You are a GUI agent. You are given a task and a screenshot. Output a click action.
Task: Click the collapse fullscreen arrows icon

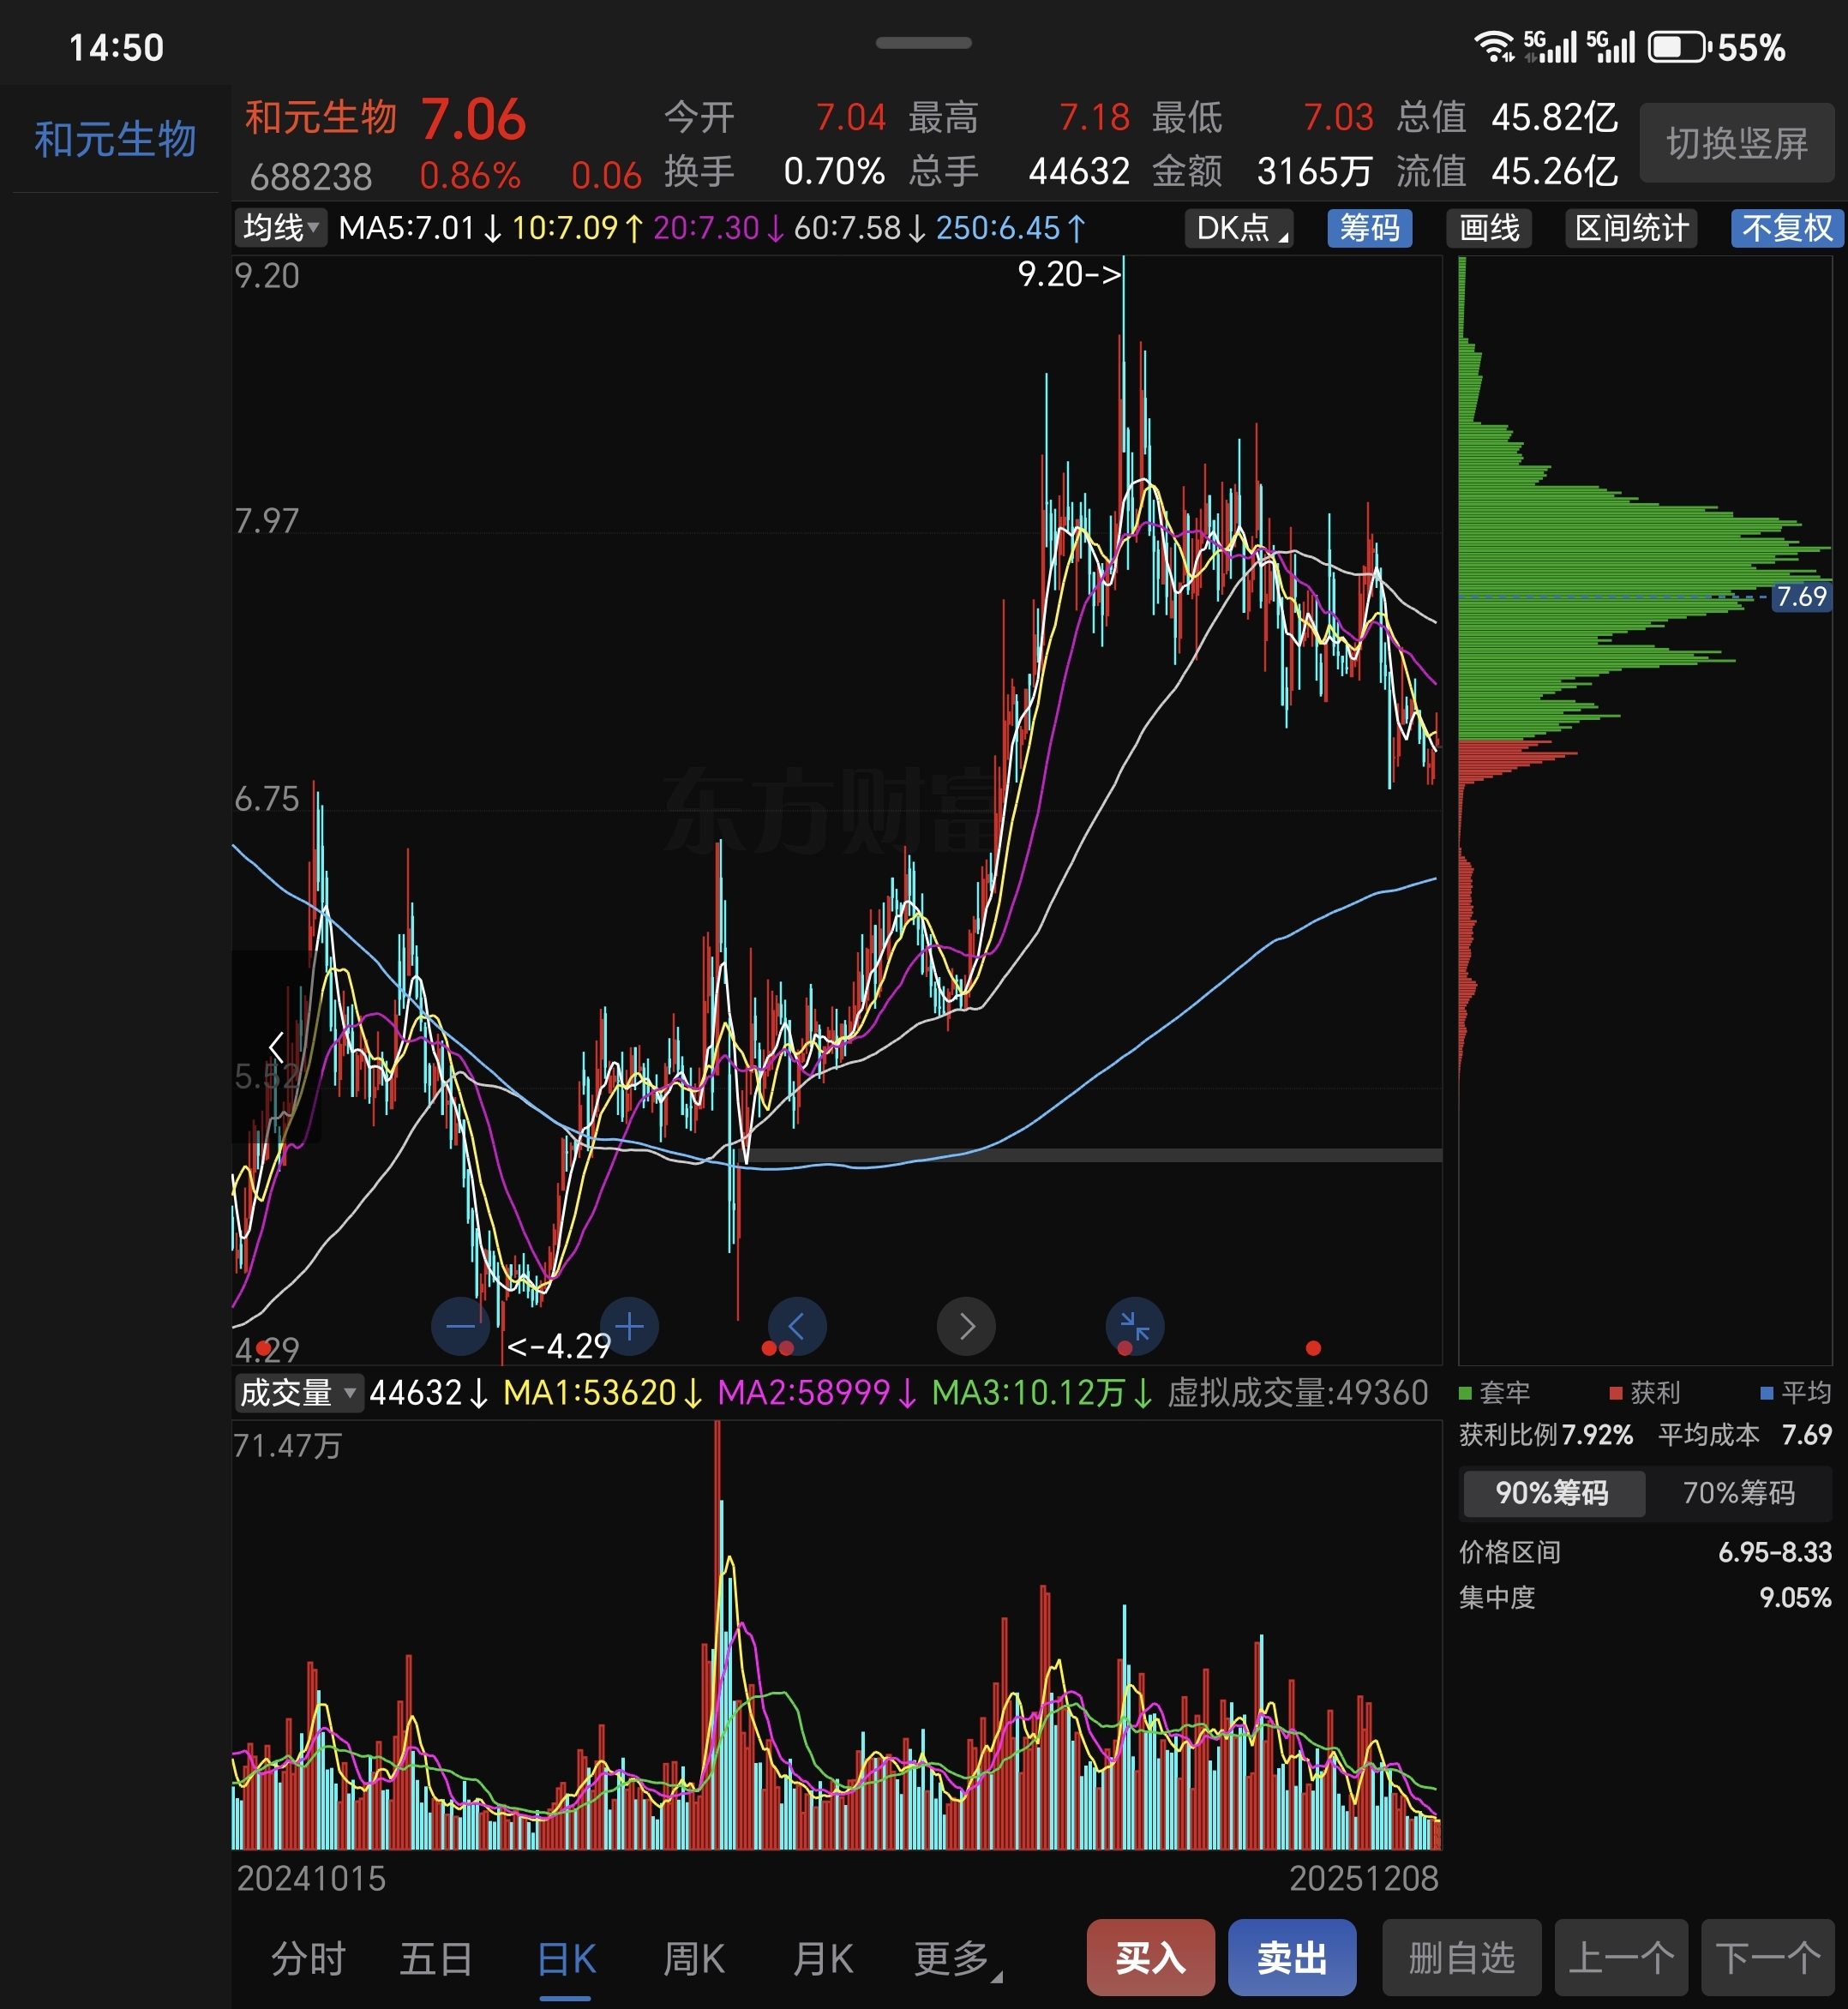tap(1134, 1326)
